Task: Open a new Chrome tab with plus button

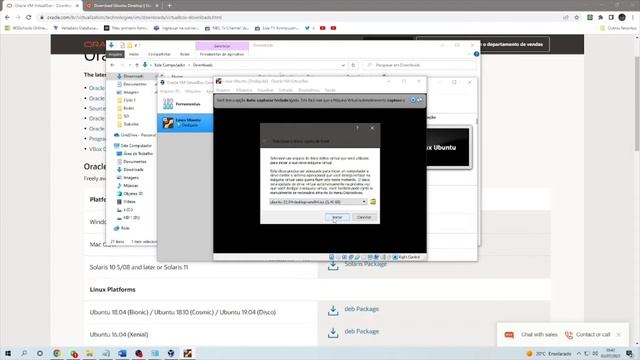Action: 169,6
